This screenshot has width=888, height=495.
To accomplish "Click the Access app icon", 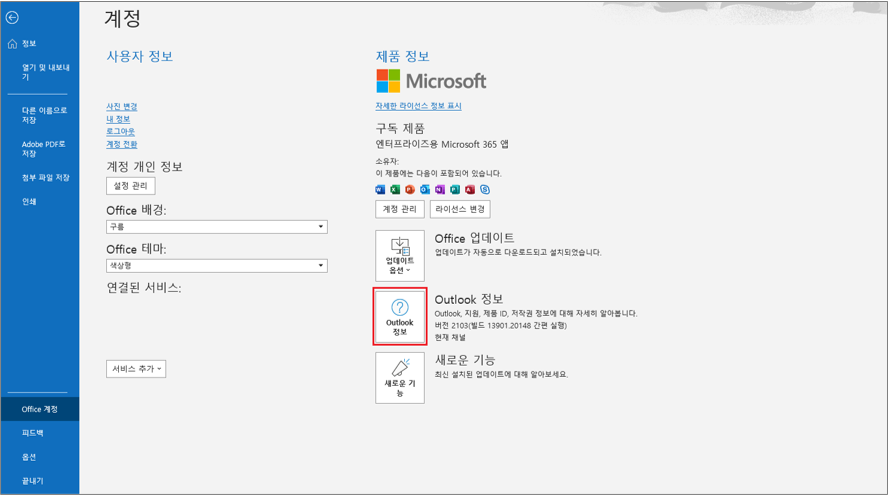I will [x=470, y=189].
